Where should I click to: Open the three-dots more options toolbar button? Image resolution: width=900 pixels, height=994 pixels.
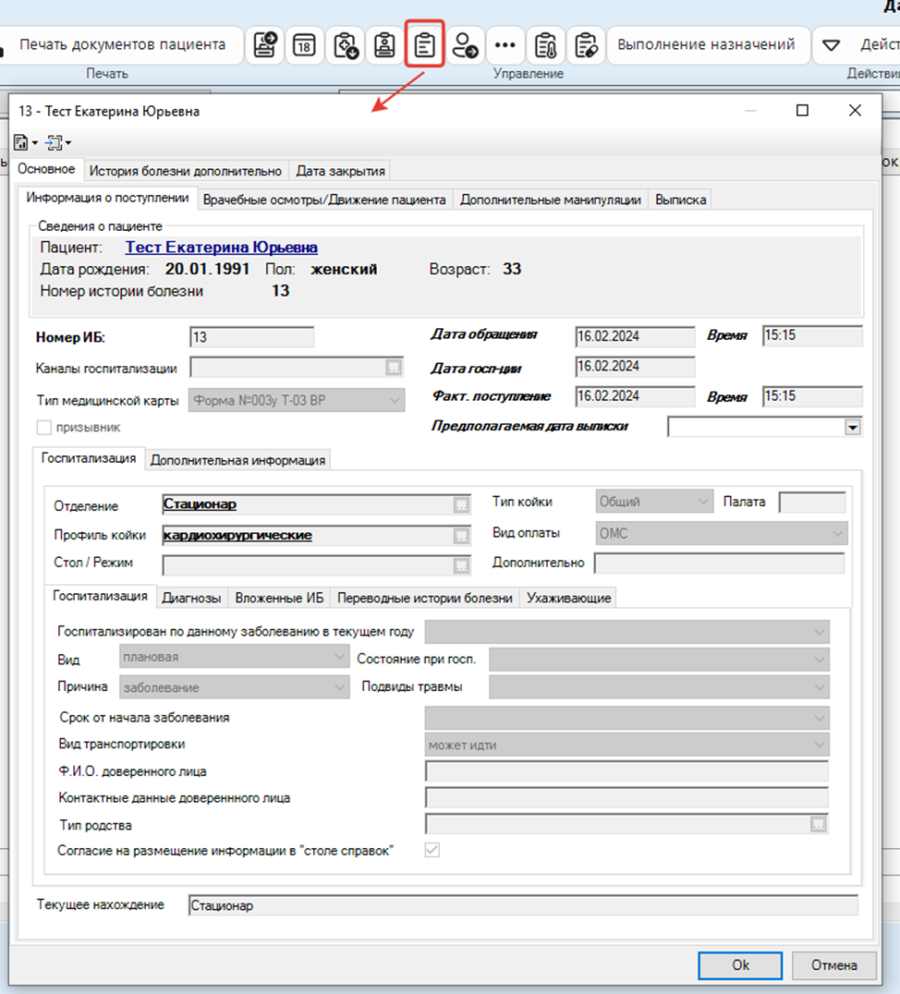tap(505, 45)
